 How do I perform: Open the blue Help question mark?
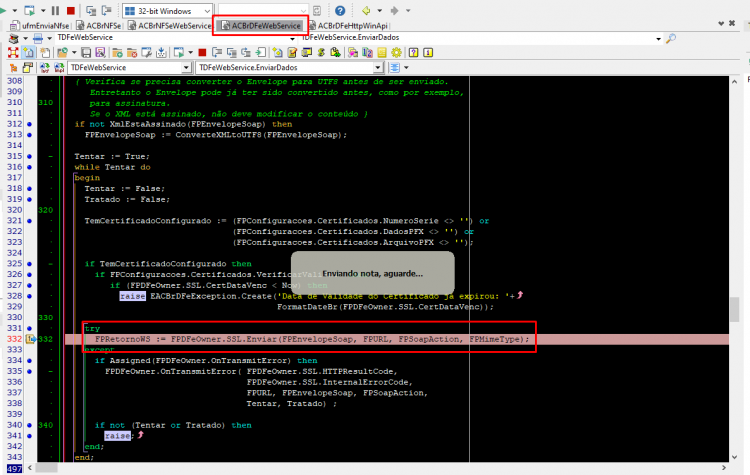click(x=340, y=11)
